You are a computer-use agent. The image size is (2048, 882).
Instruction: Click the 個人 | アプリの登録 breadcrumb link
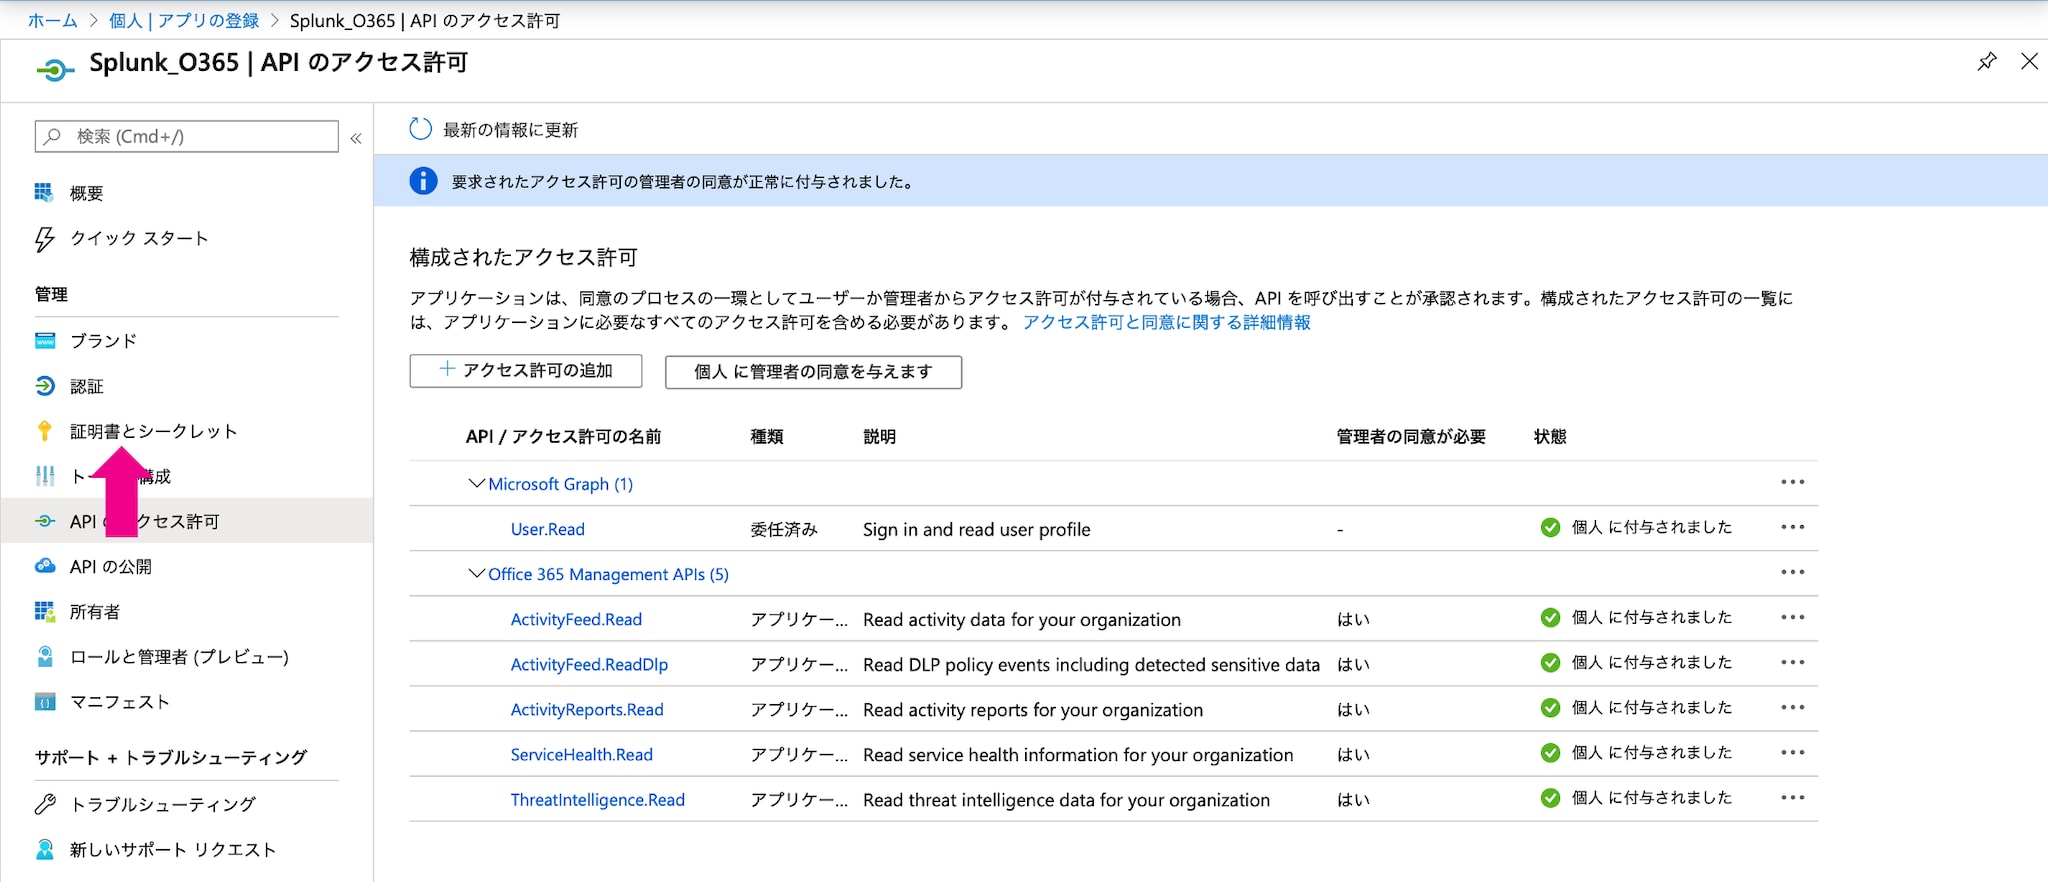[x=184, y=20]
